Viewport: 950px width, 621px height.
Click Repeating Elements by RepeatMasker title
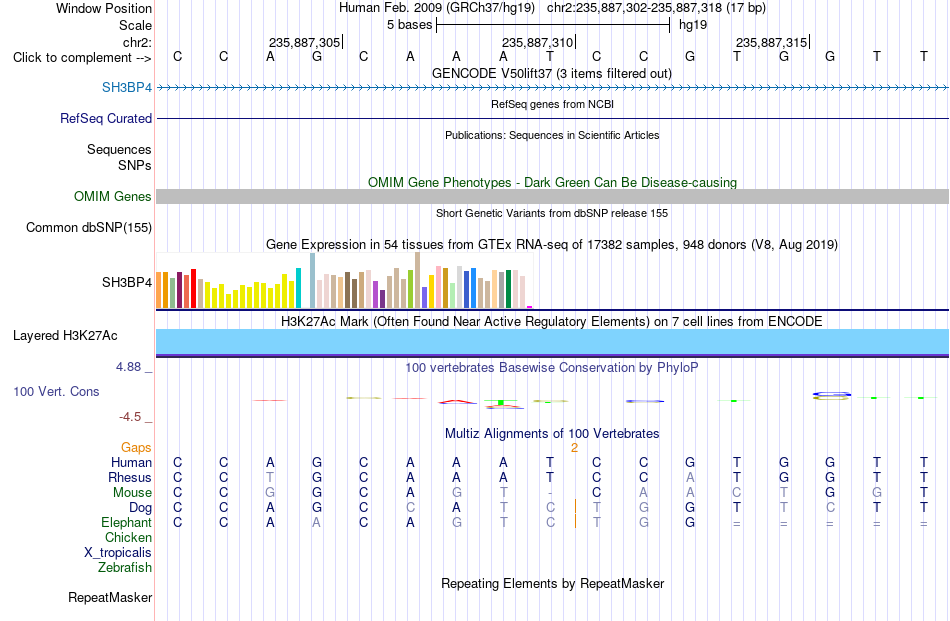552,583
